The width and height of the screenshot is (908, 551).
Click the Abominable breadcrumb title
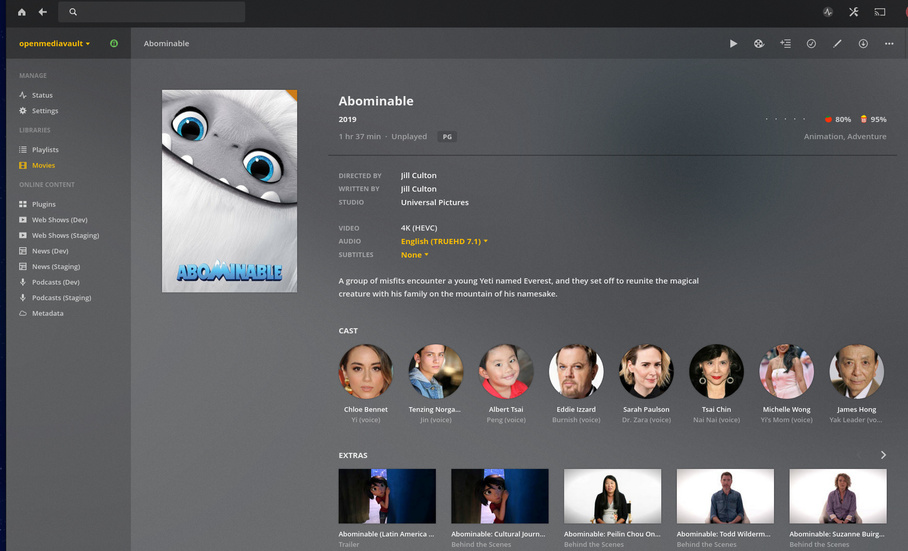click(x=166, y=43)
